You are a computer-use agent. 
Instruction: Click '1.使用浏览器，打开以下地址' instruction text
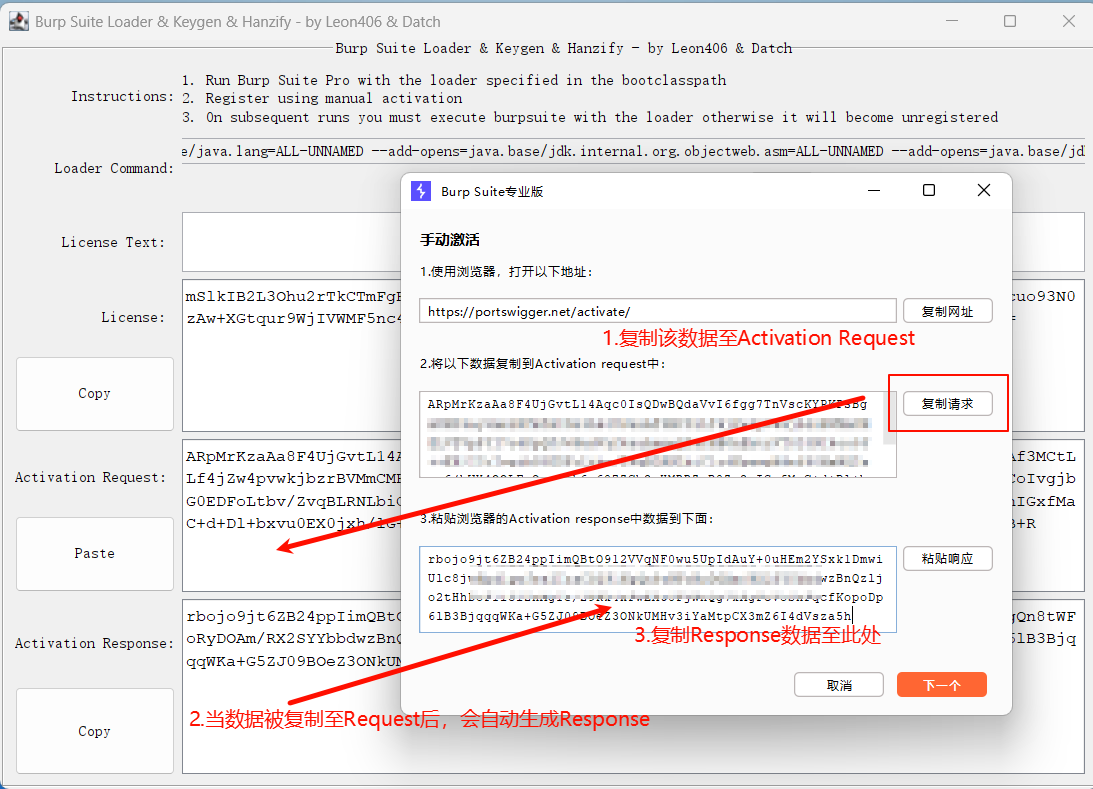click(x=506, y=272)
